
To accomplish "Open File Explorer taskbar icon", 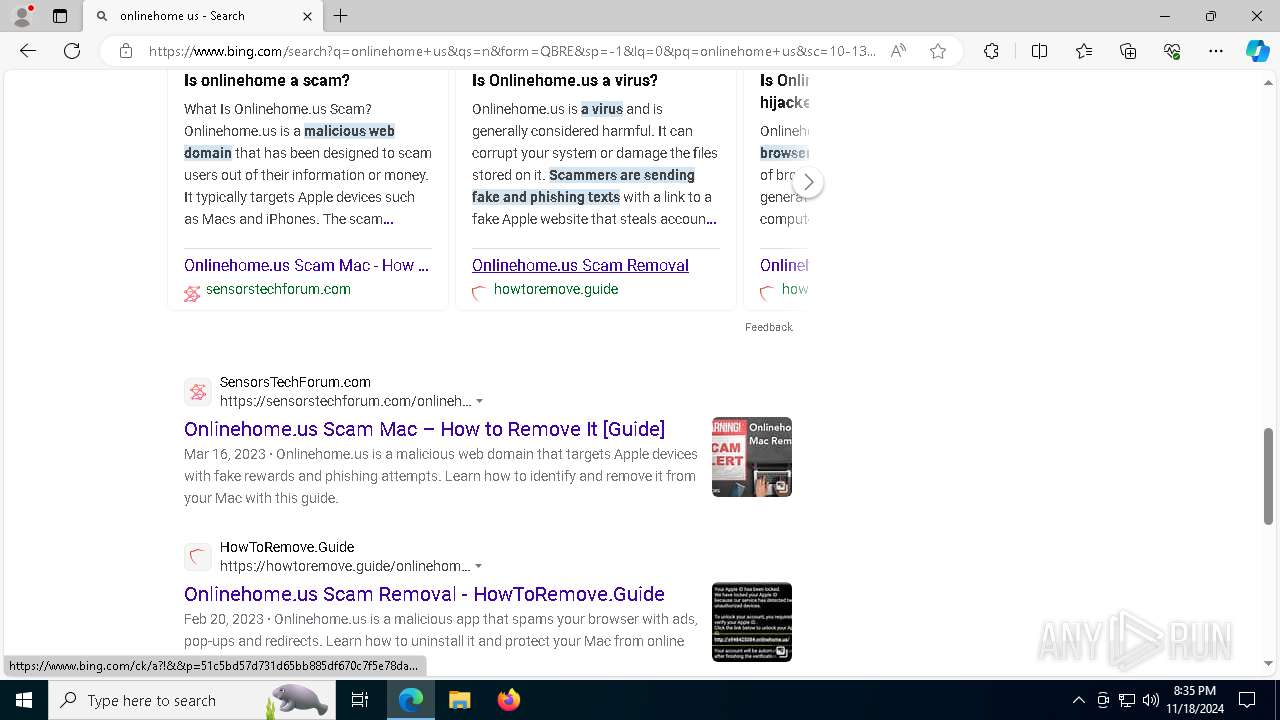I will pos(459,700).
